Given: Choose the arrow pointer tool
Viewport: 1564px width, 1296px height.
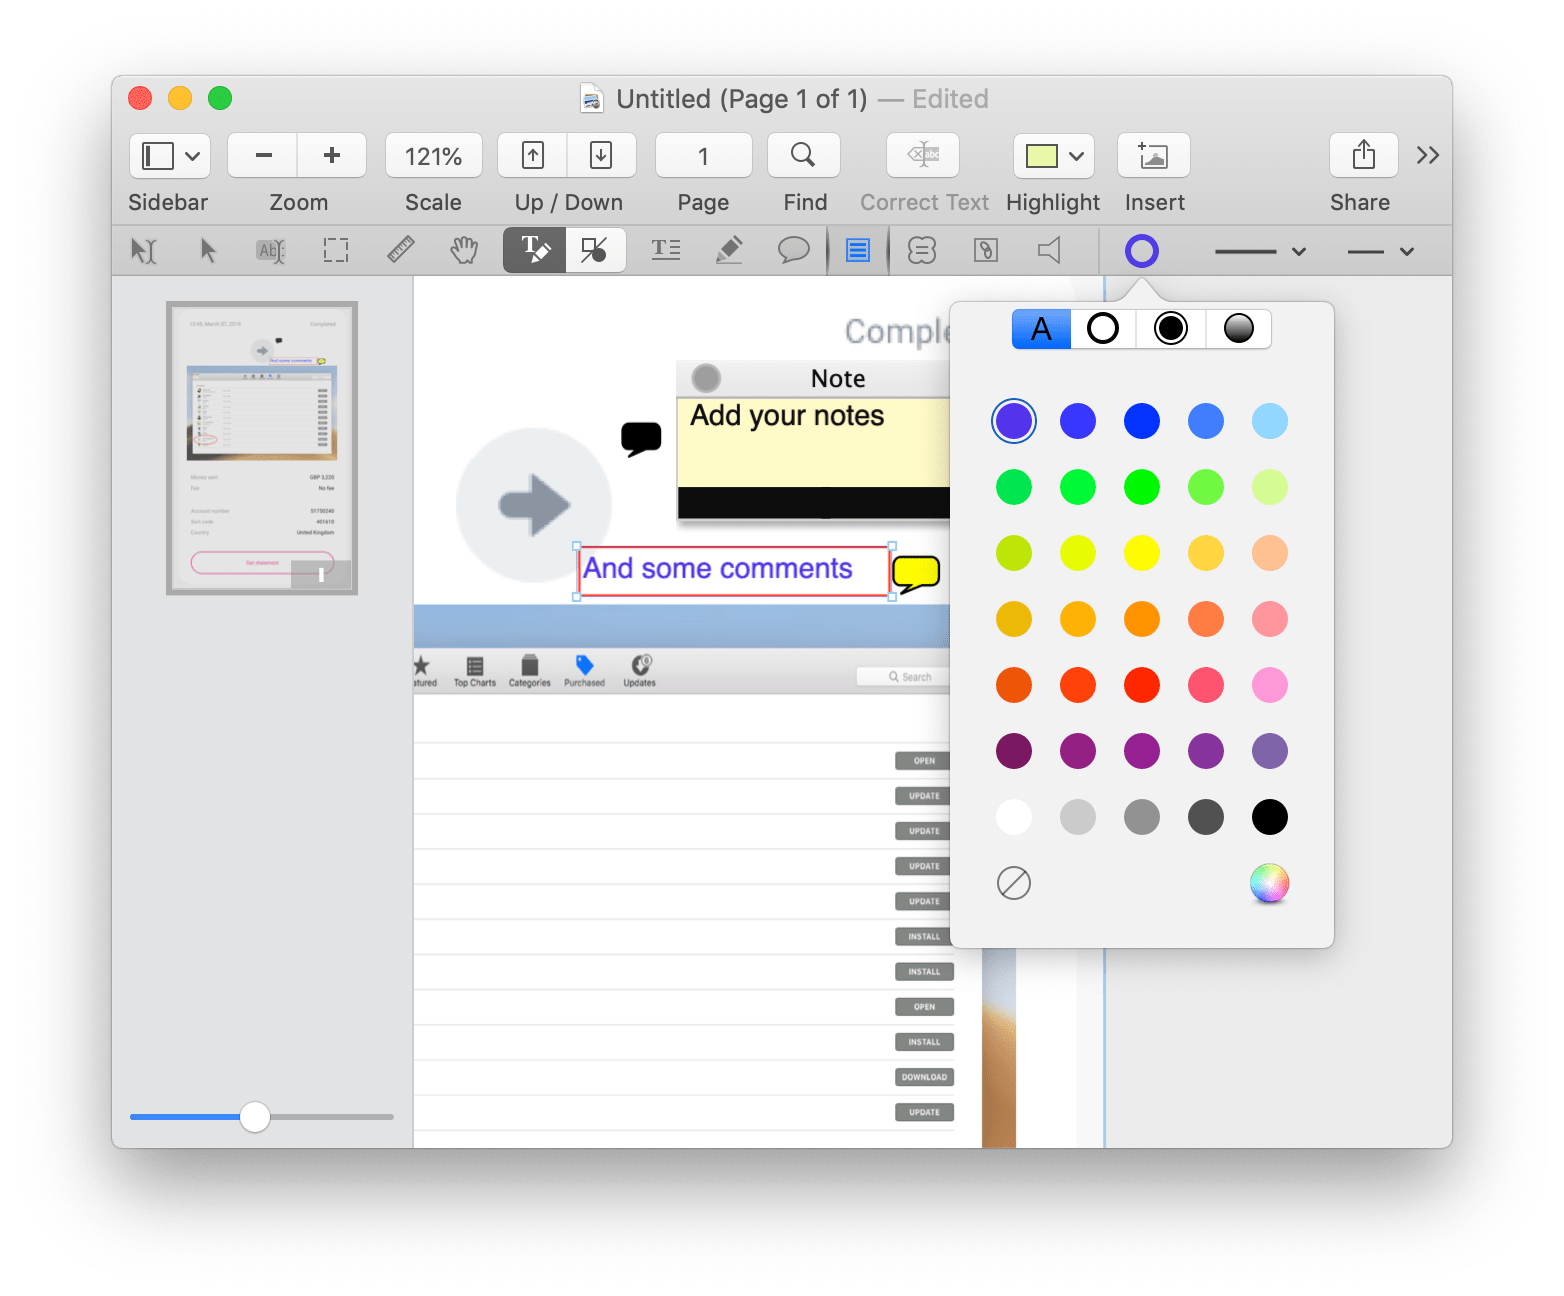Looking at the screenshot, I should click(x=208, y=250).
